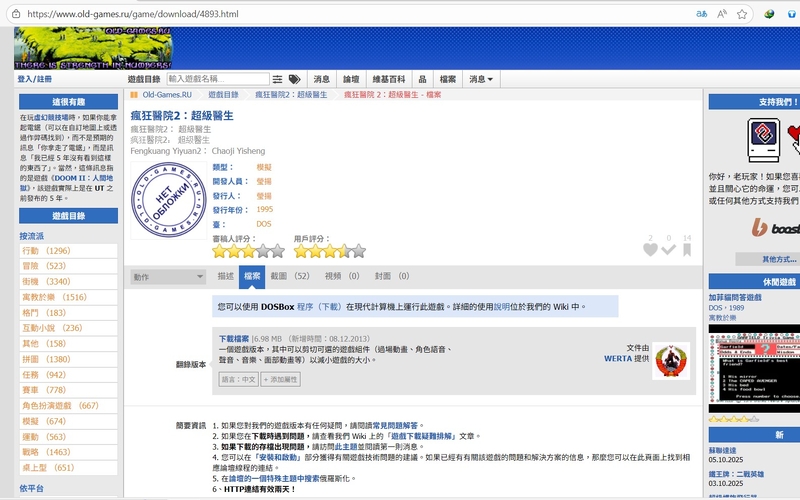The width and height of the screenshot is (800, 500).
Task: Click the game name search field
Action: [x=218, y=79]
